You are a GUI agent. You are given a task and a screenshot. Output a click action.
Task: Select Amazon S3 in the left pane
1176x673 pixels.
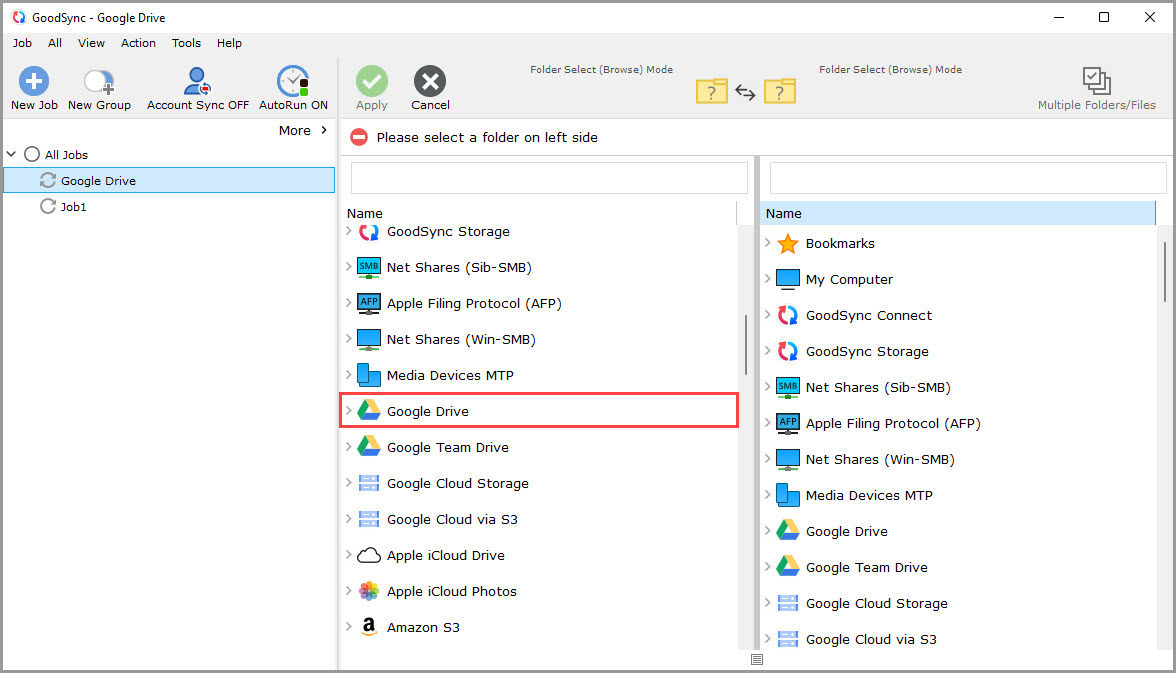click(x=423, y=627)
